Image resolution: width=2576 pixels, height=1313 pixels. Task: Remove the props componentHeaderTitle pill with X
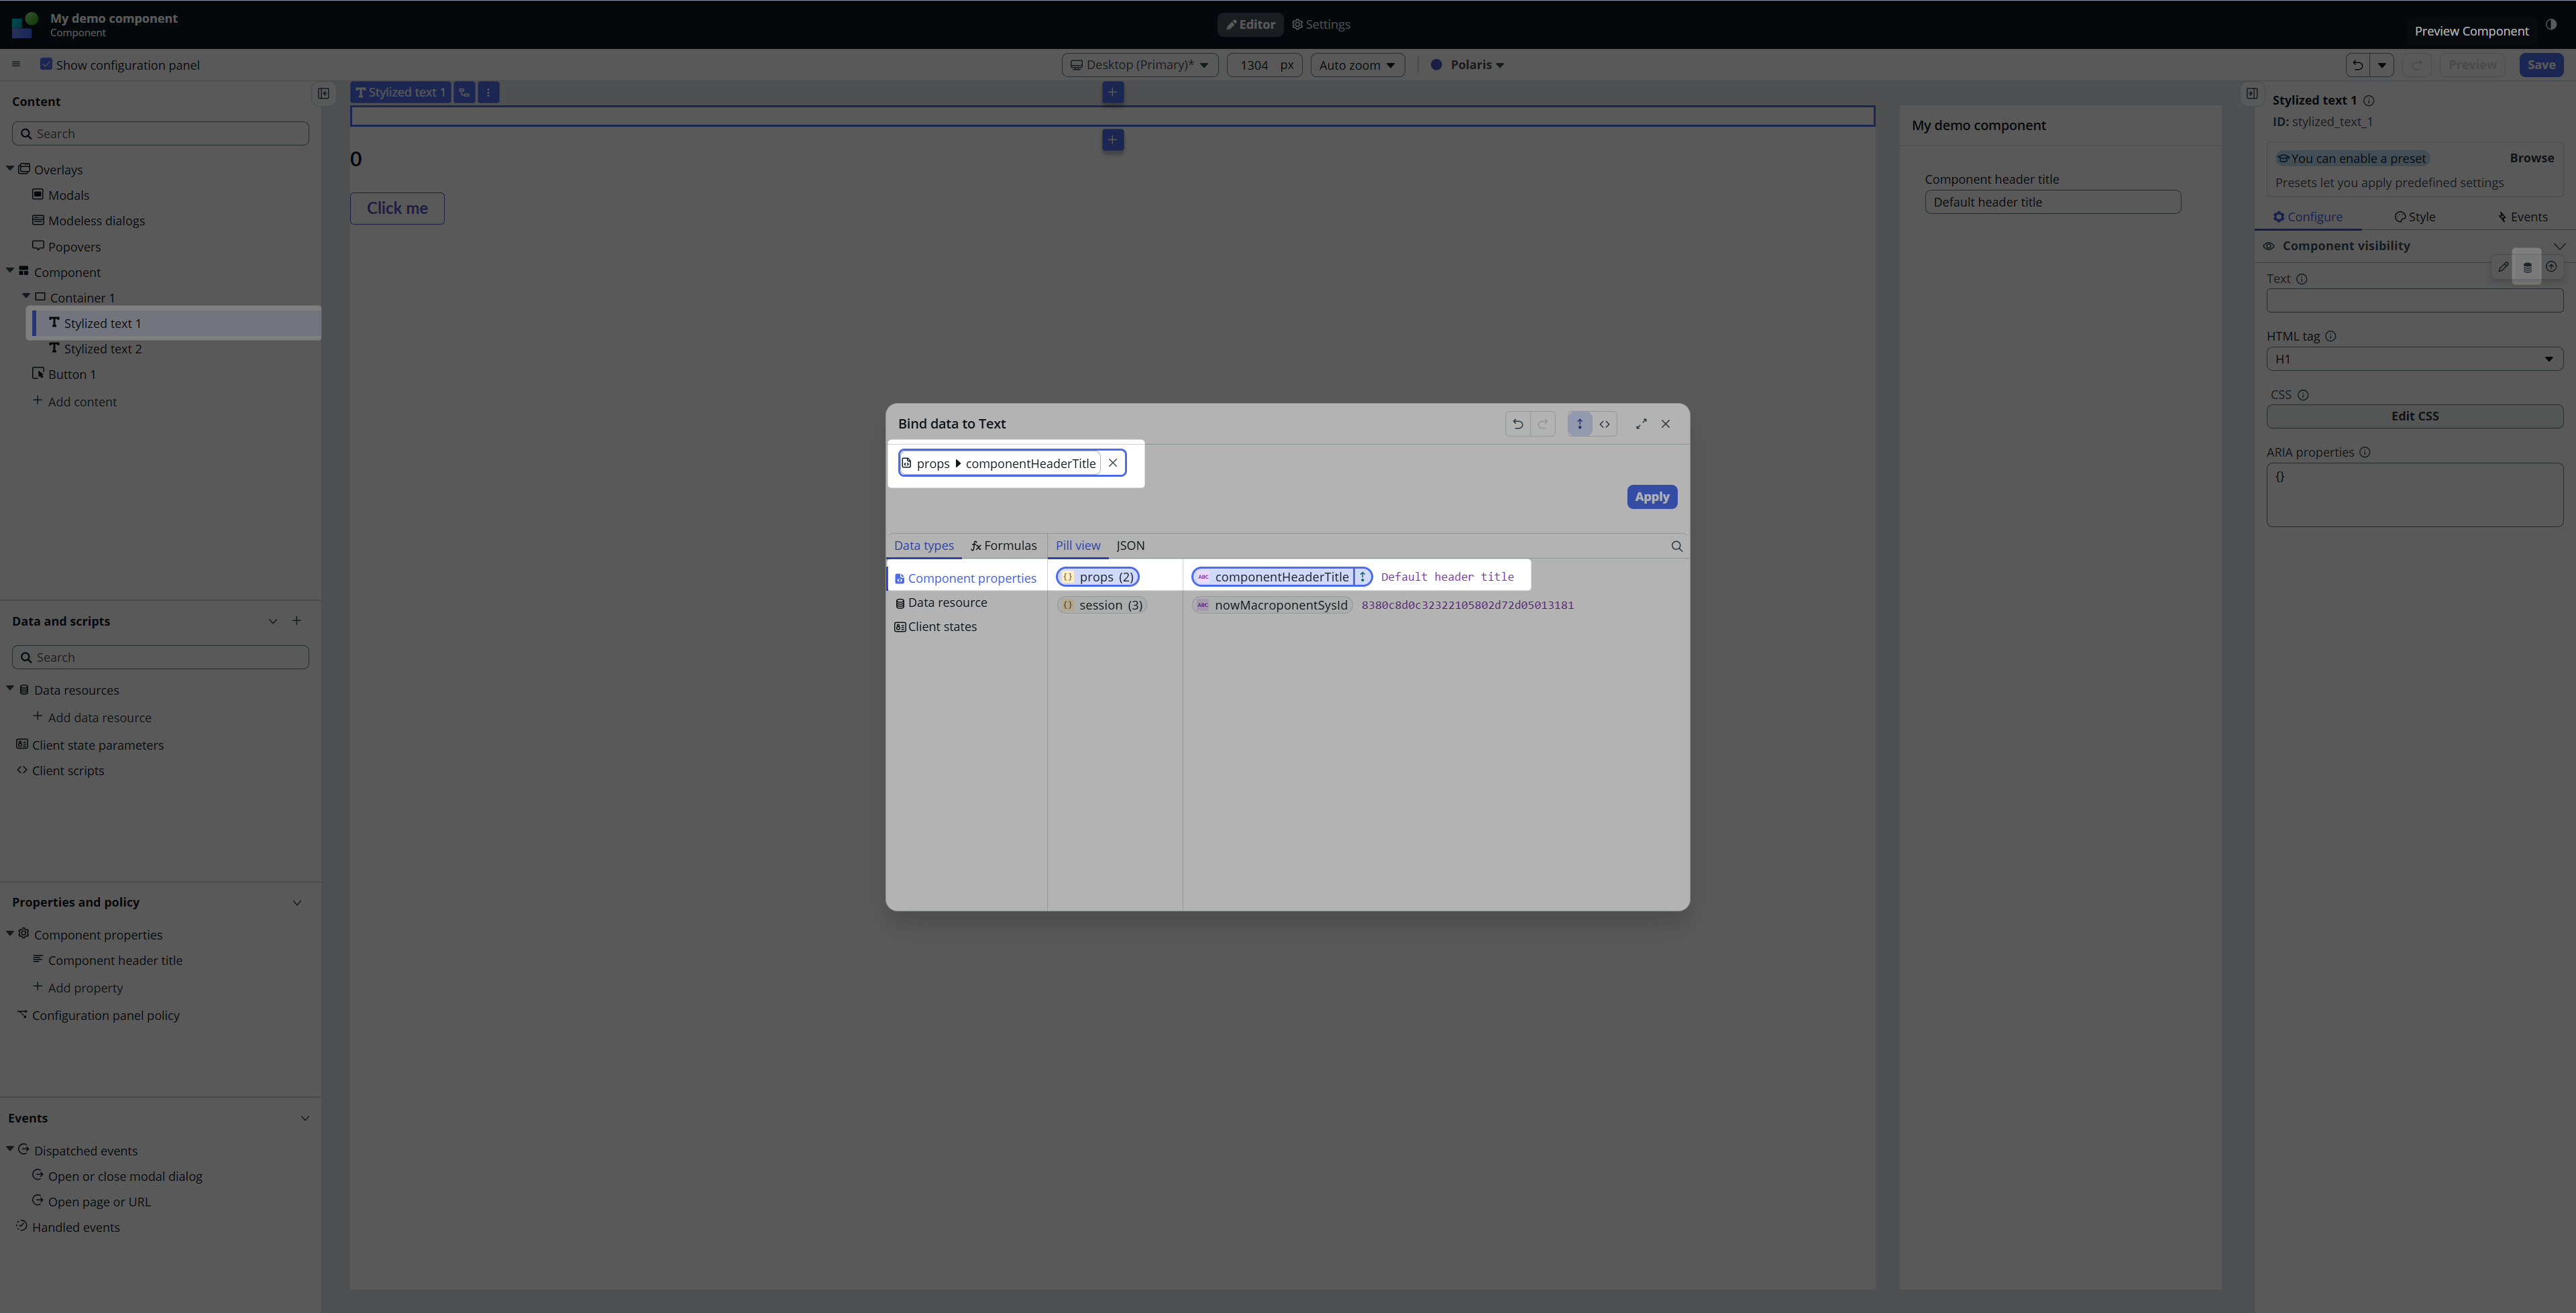[1112, 463]
